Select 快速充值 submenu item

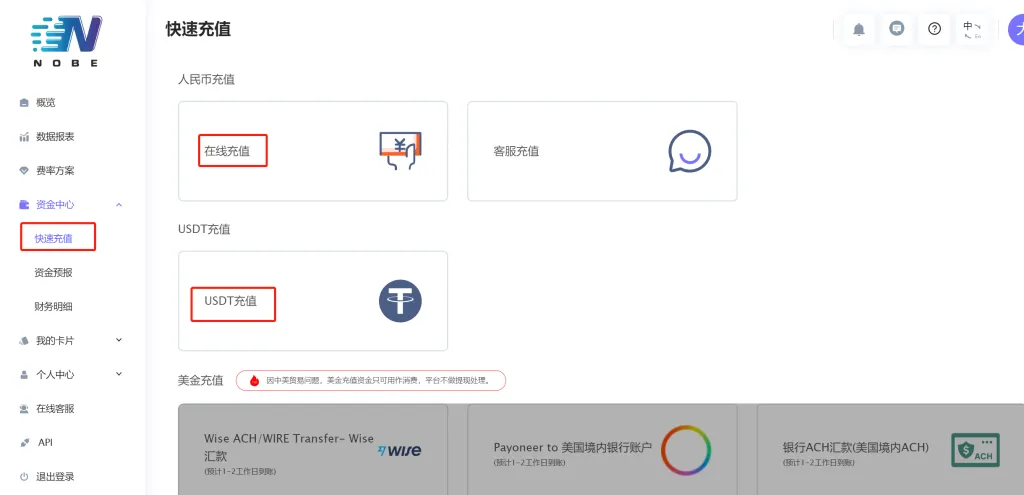[54, 239]
